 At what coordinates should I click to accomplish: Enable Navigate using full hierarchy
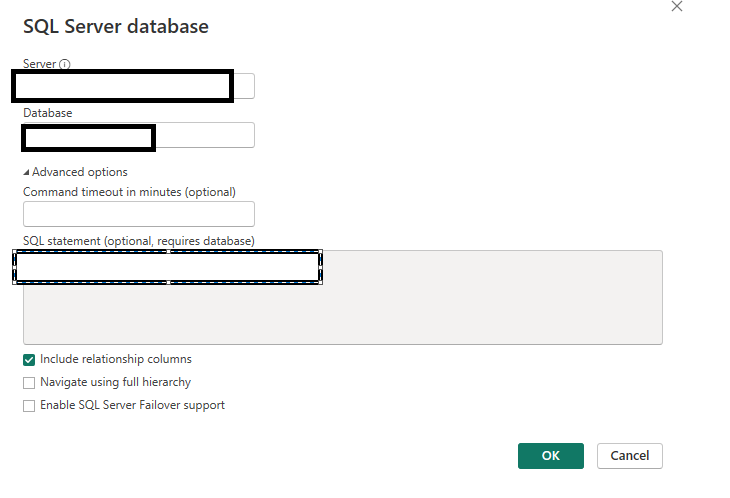coord(29,383)
